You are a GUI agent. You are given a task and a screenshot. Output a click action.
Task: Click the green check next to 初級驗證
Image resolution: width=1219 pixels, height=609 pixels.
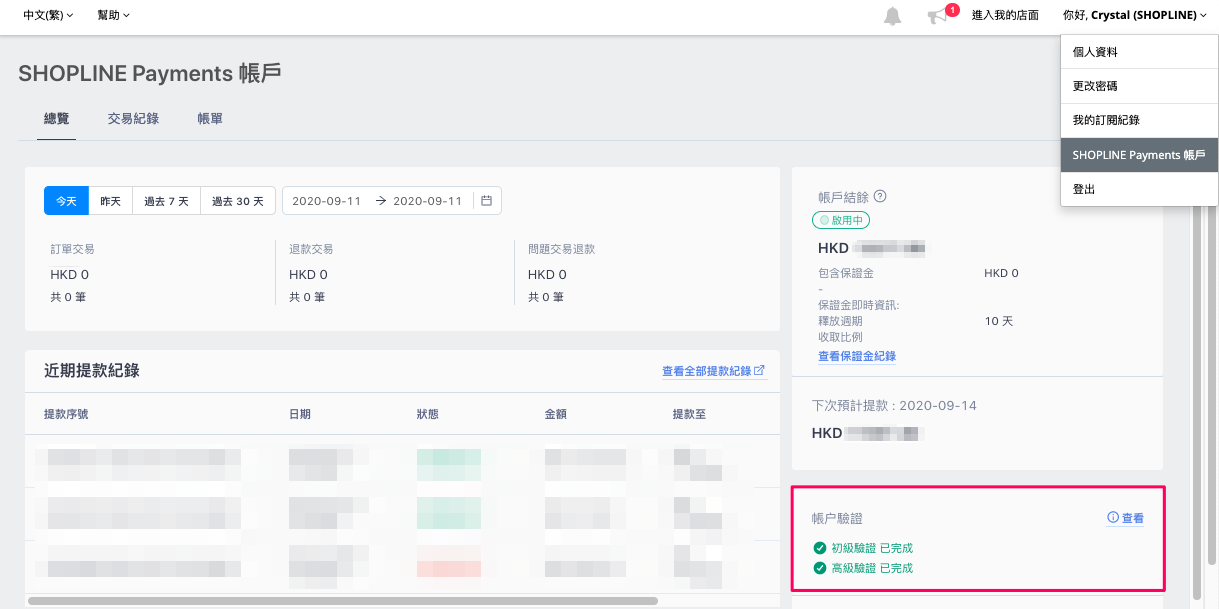[820, 548]
